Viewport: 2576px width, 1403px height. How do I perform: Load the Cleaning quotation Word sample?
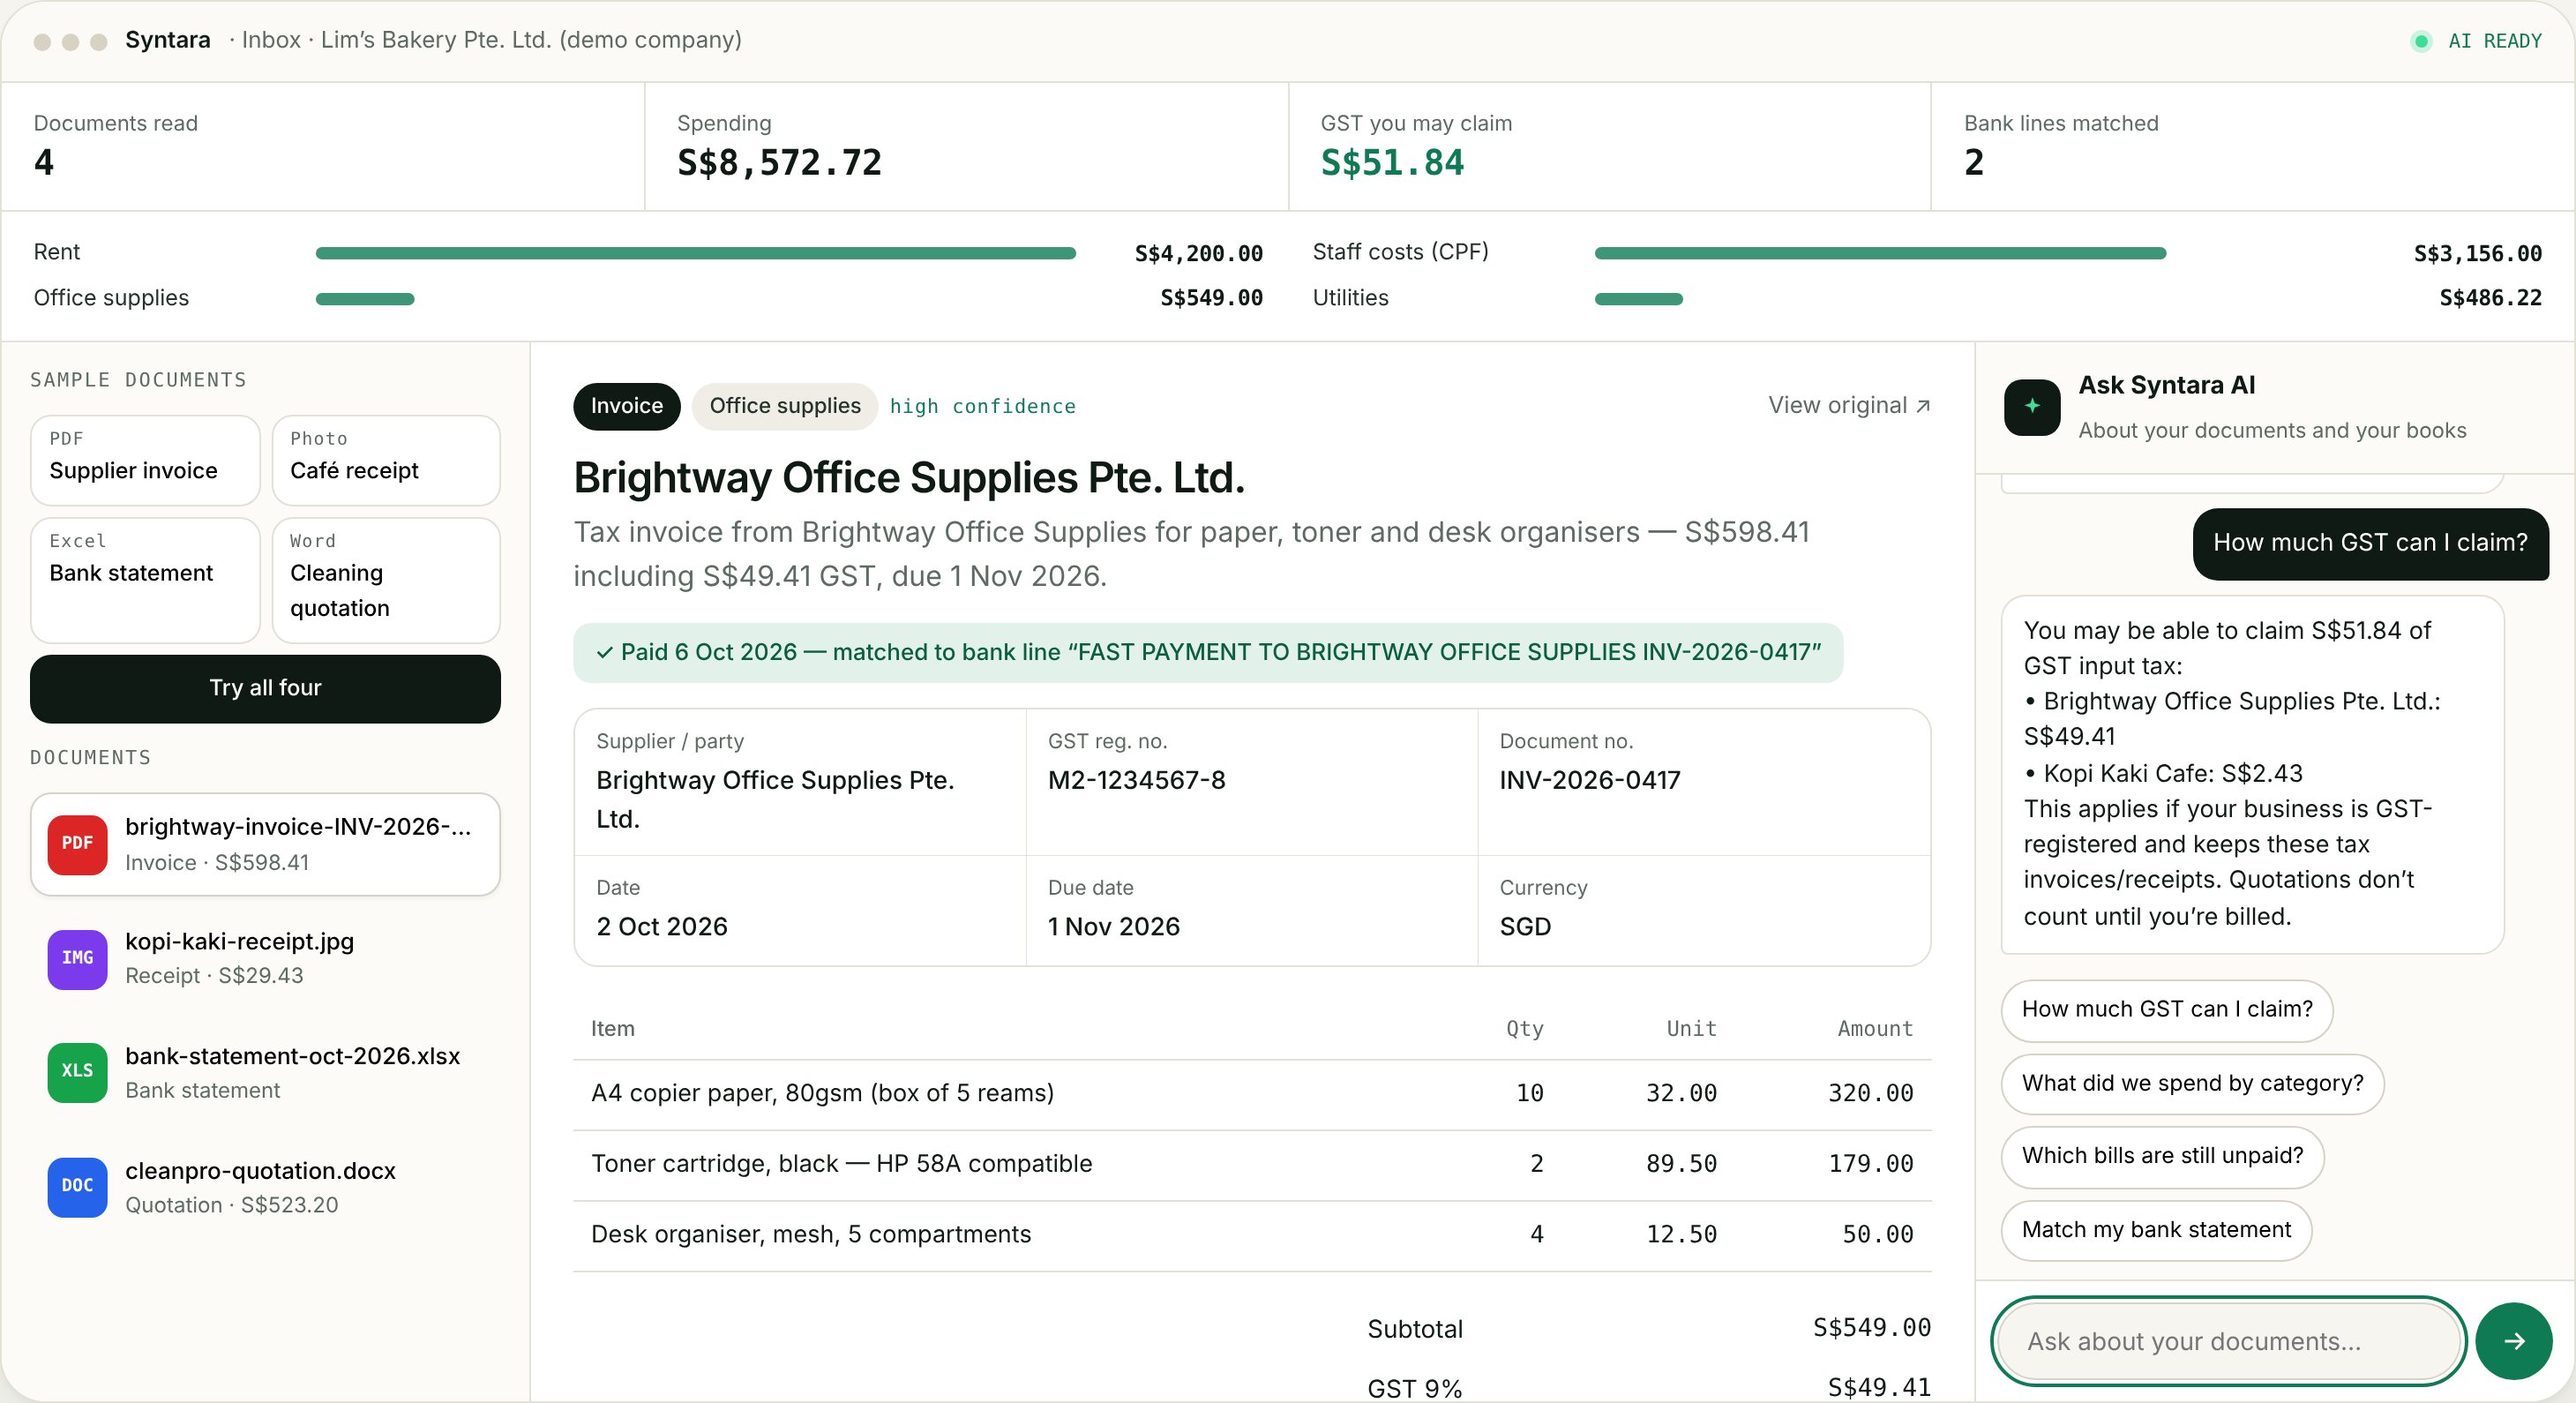coord(386,580)
